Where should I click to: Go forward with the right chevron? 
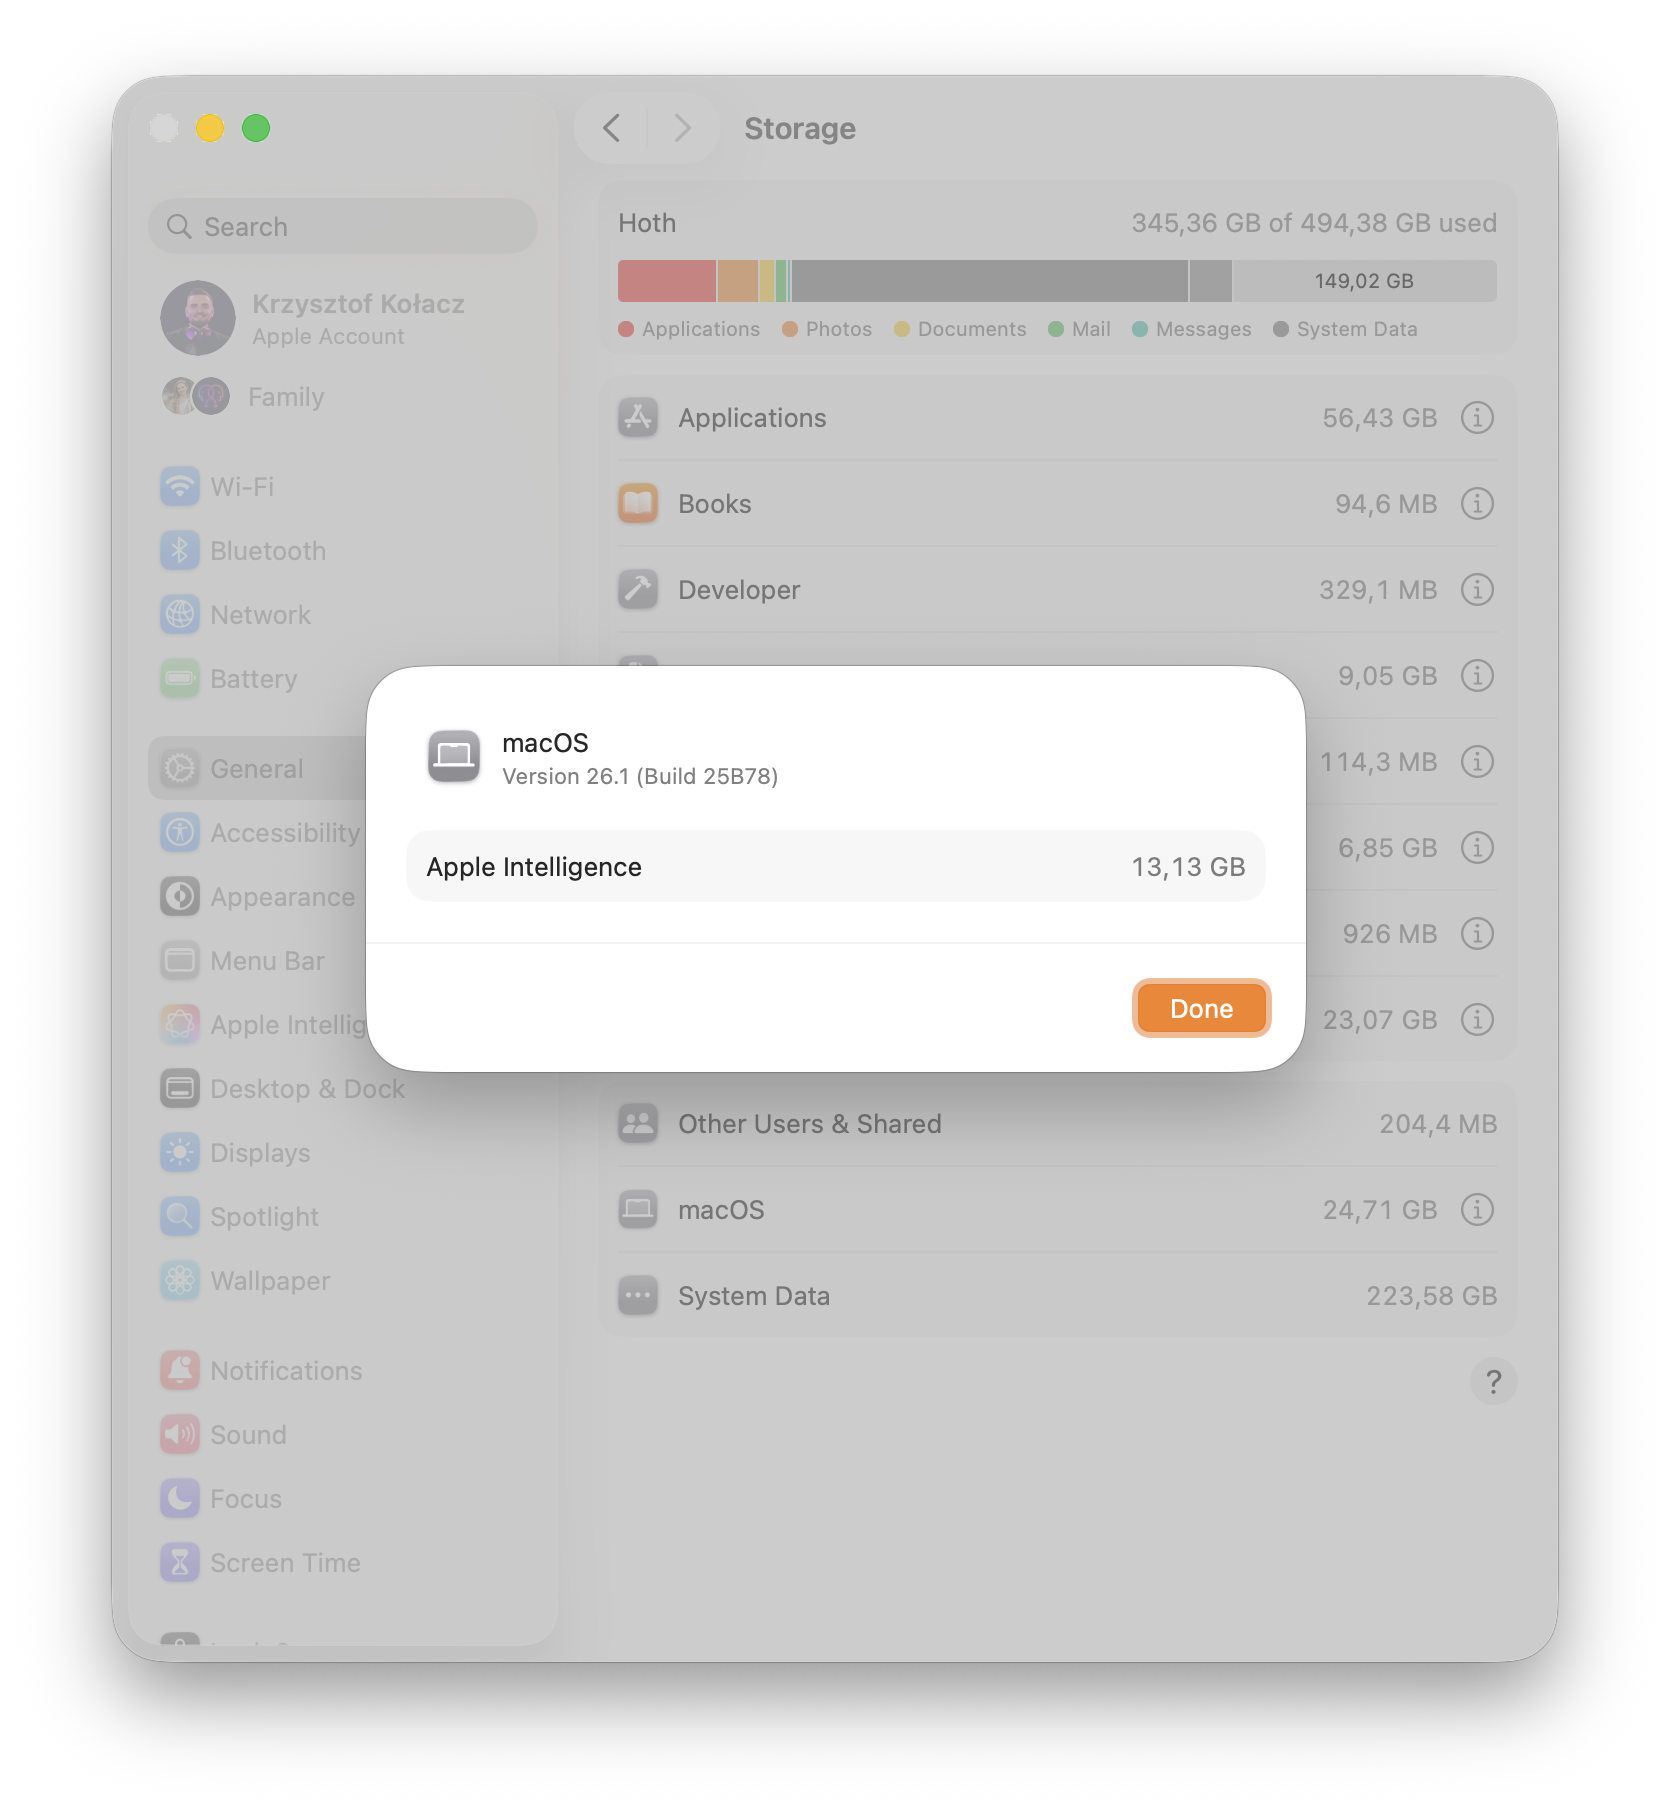click(x=682, y=128)
